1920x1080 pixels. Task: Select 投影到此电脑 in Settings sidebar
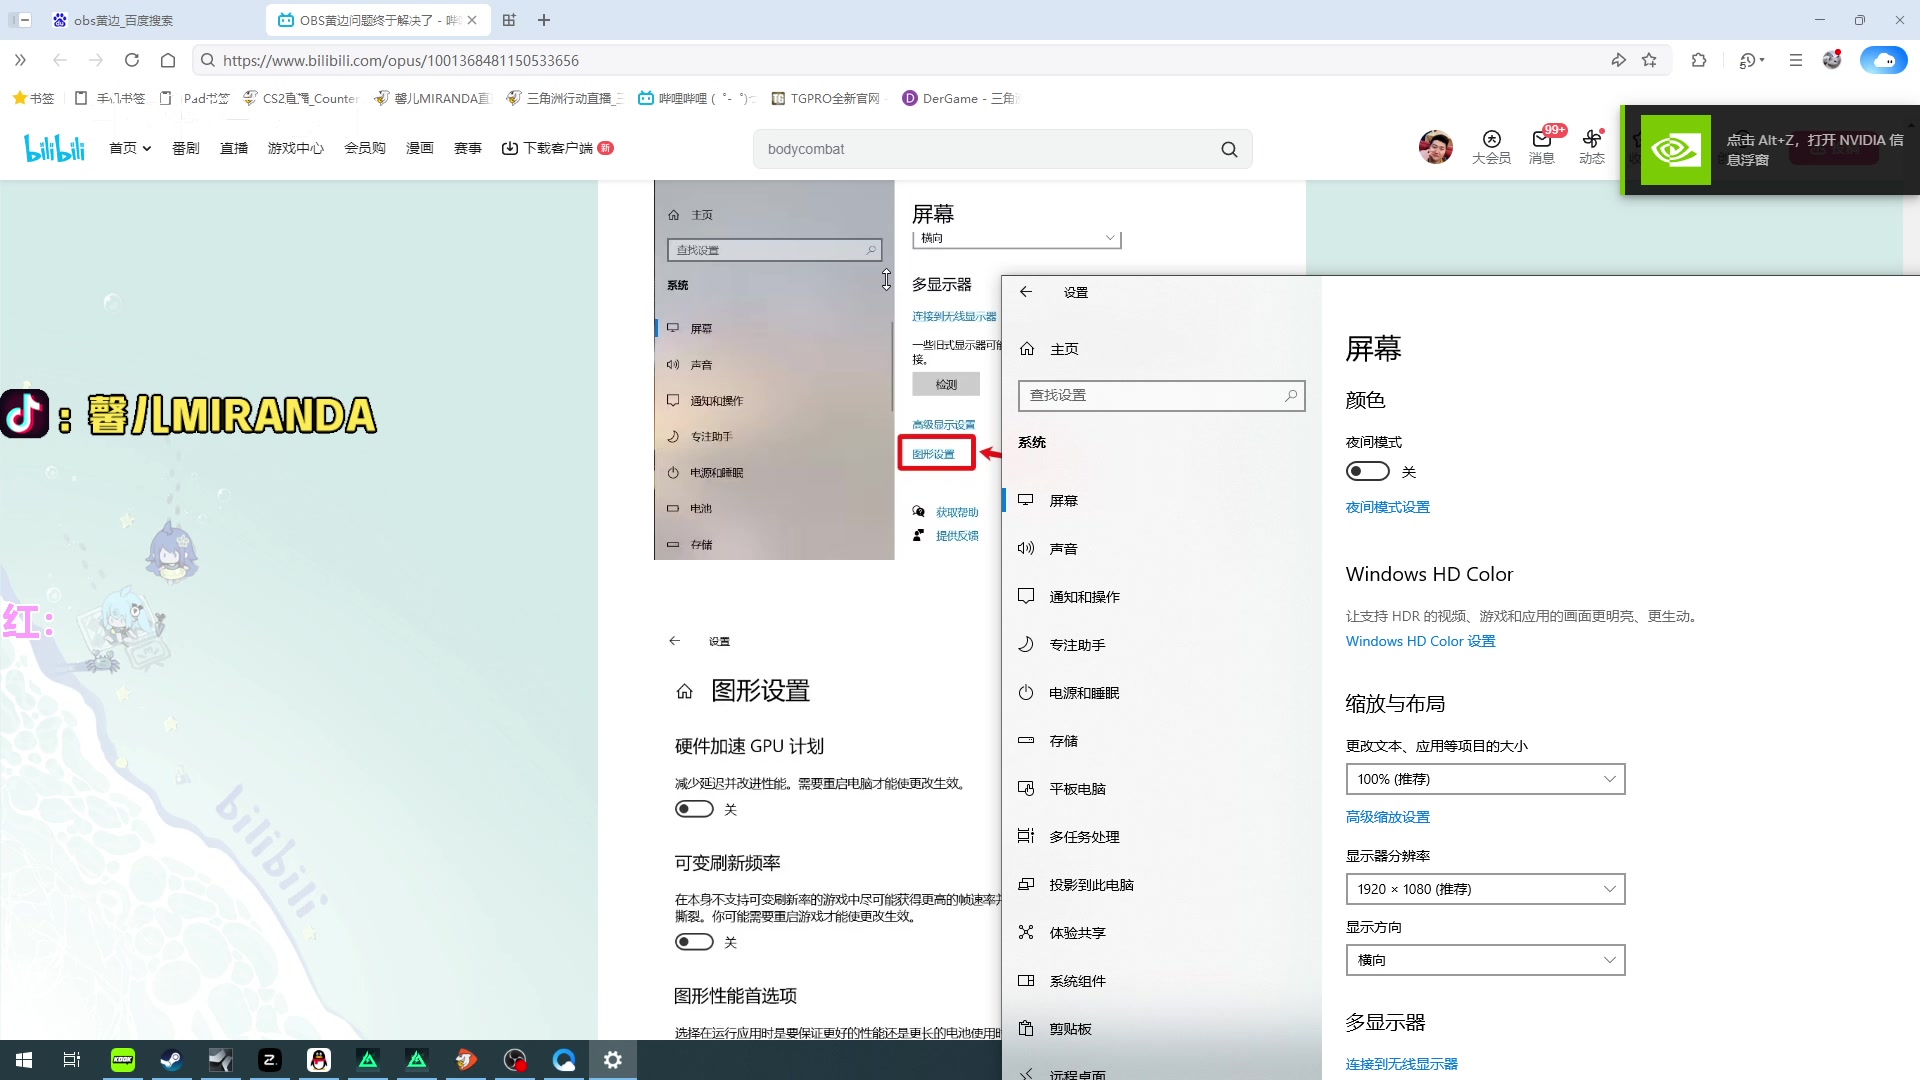coord(1160,884)
